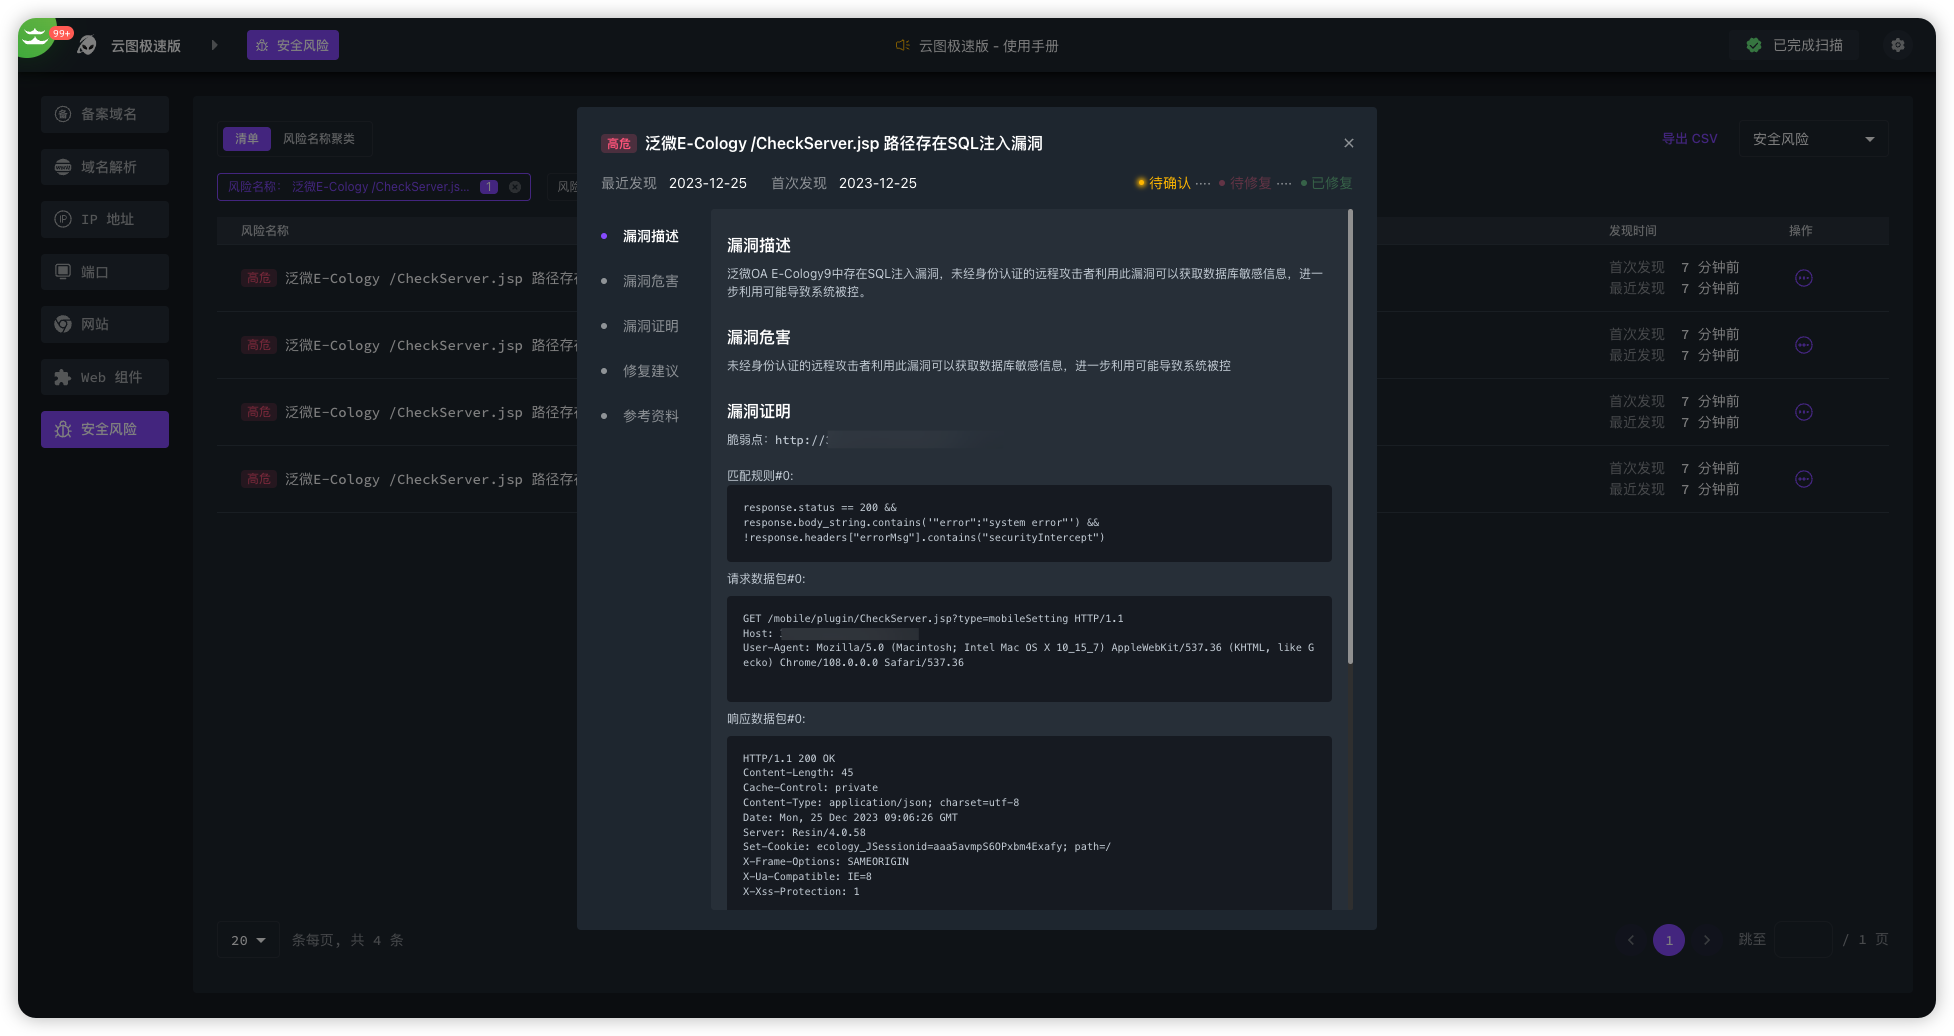Remove the 风险名称 filter chip
Screen dimensions: 1954x1036
(x=515, y=187)
